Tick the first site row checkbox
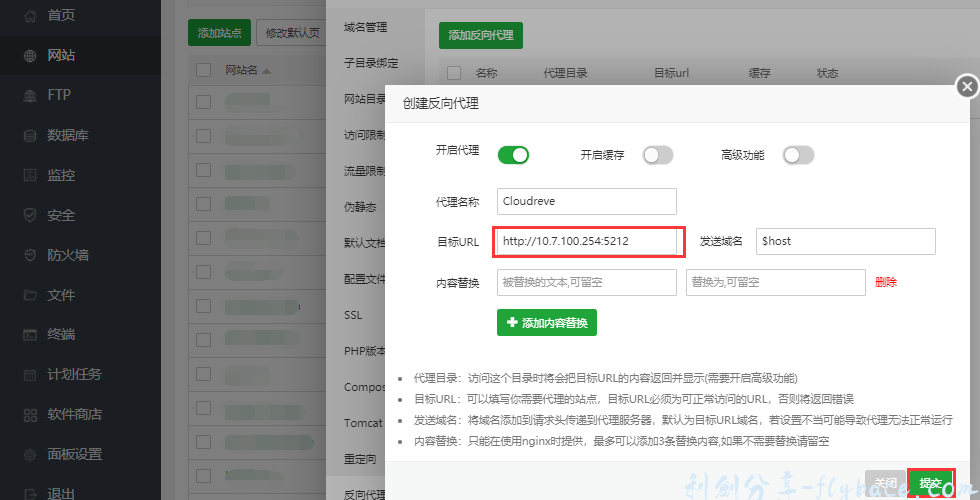Screen dimensions: 980x500 click(x=204, y=102)
